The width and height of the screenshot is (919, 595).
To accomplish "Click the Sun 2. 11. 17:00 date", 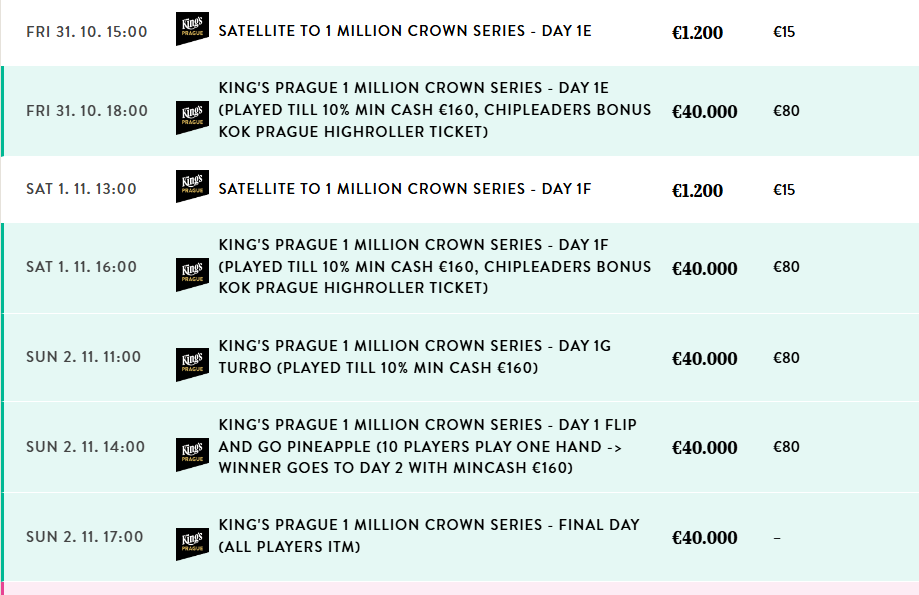I will tap(85, 537).
